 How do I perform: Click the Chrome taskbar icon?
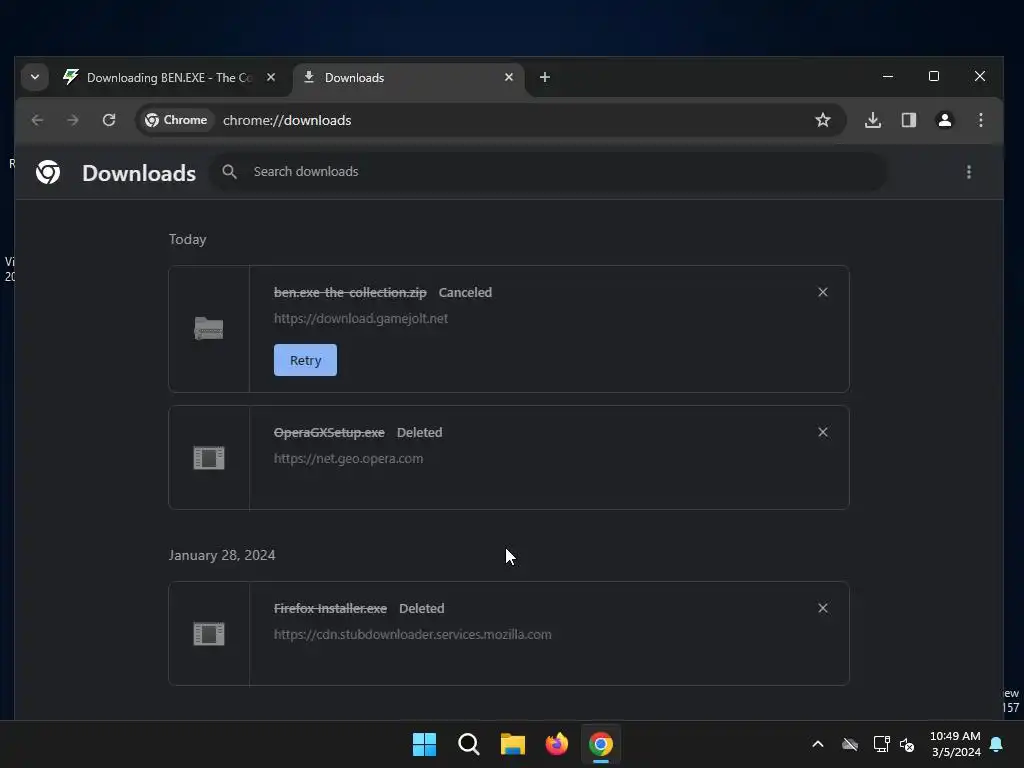601,744
